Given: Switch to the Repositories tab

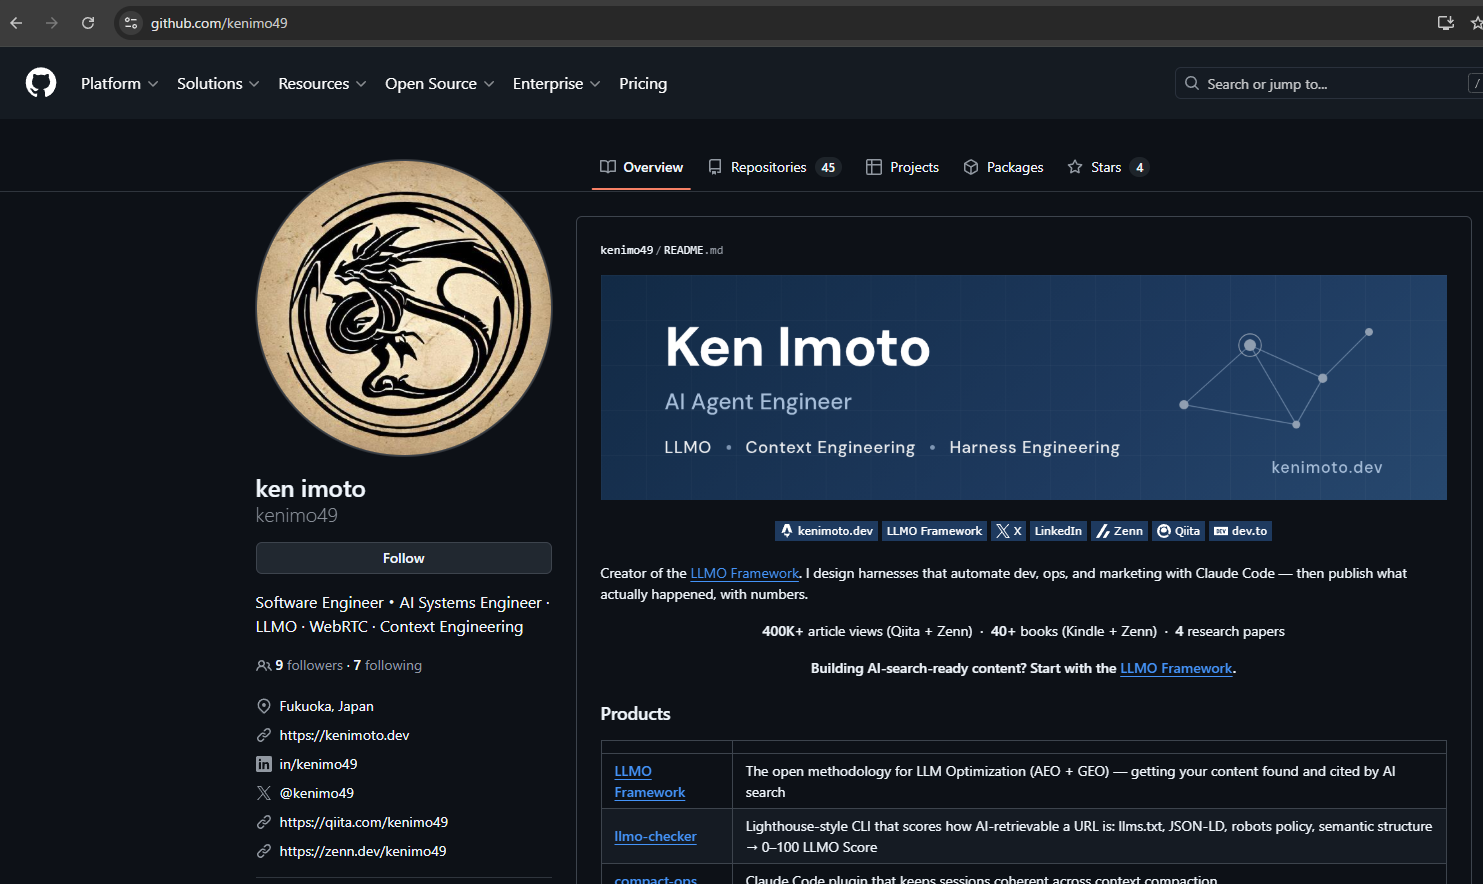Looking at the screenshot, I should point(774,167).
